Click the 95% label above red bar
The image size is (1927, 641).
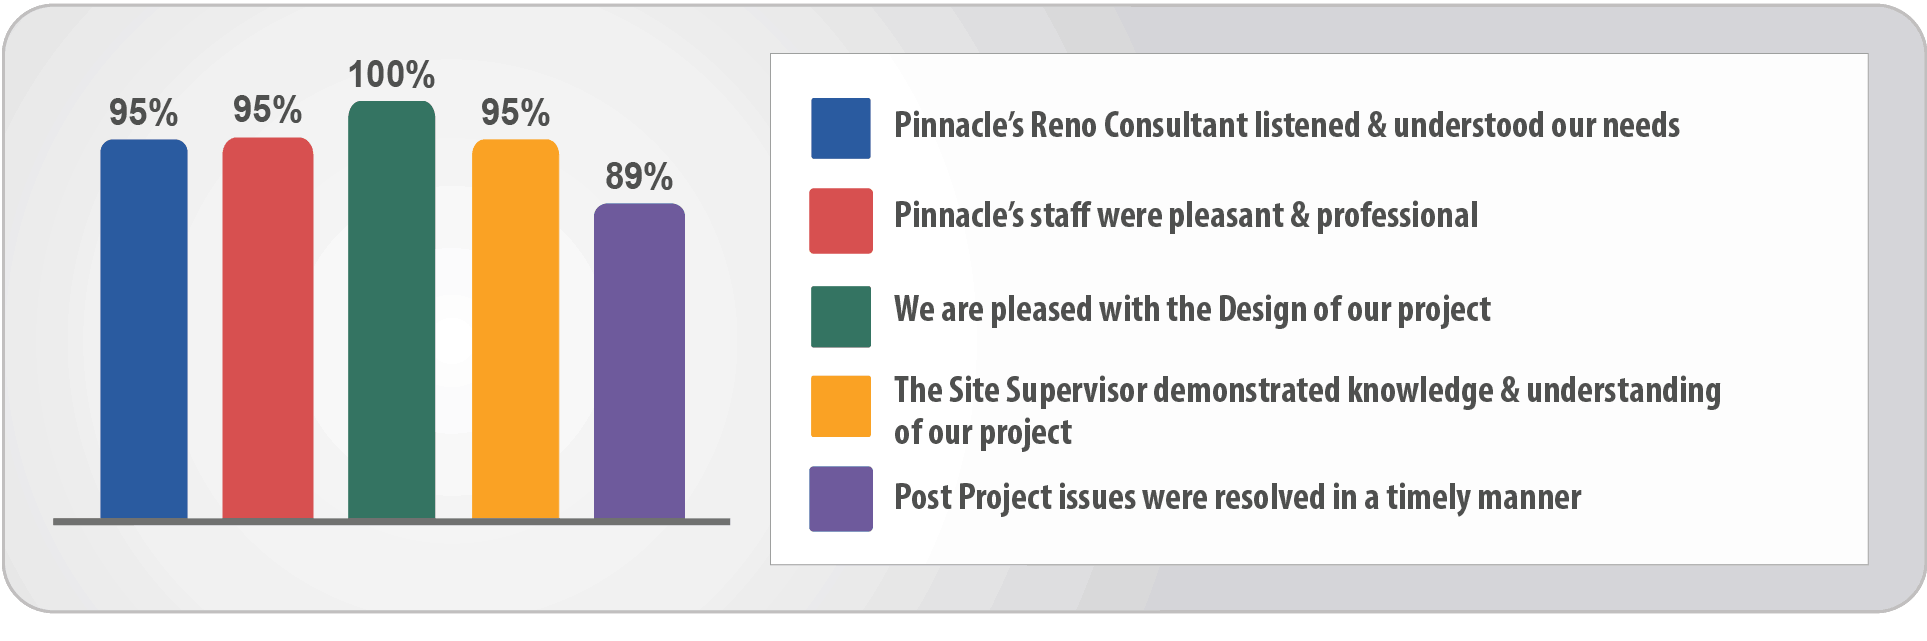point(268,110)
